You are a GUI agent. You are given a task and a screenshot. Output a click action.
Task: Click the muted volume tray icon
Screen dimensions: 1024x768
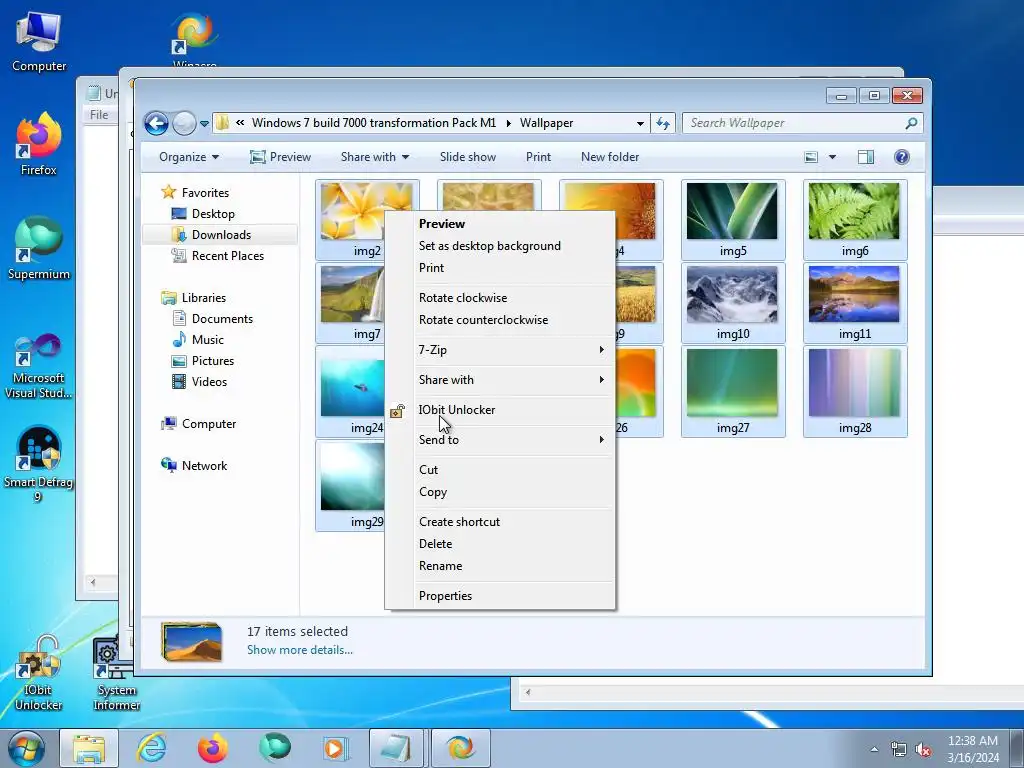pos(923,750)
